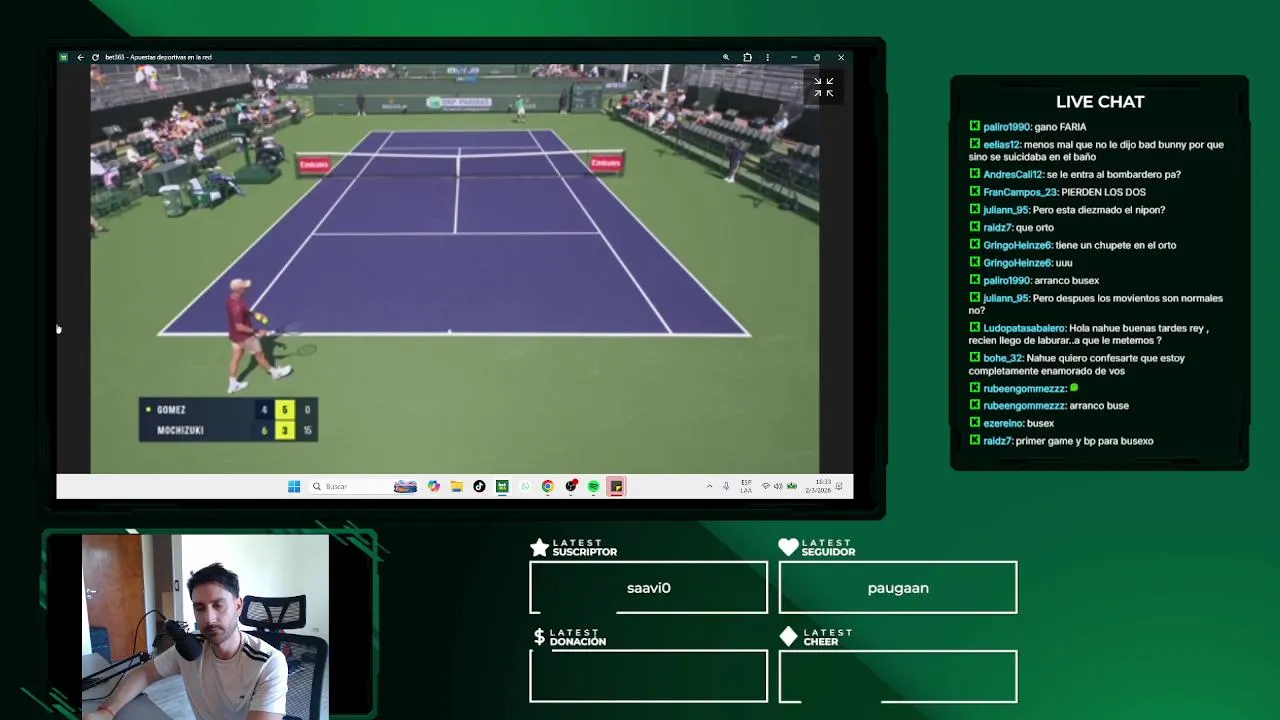Open the three-dot app menu
This screenshot has height=720, width=1280.
pos(767,57)
